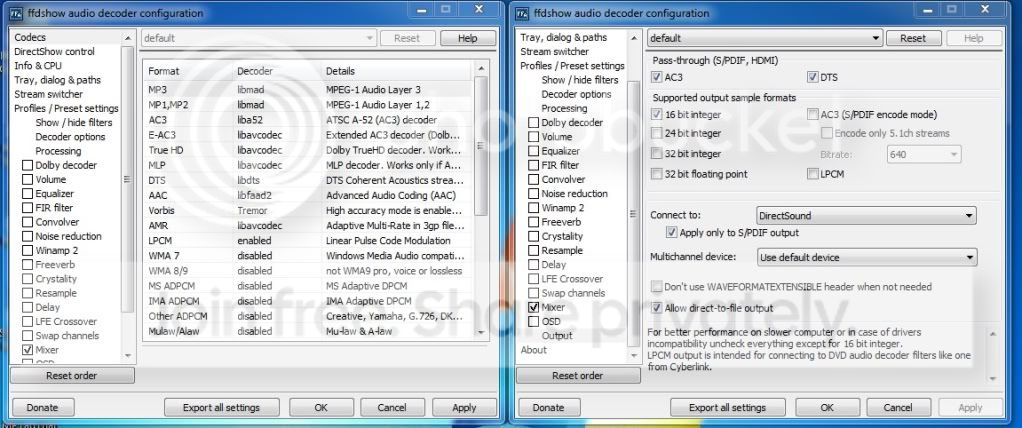The height and width of the screenshot is (428, 1022).
Task: Click ffdshow icon in right window title bar
Action: point(524,13)
